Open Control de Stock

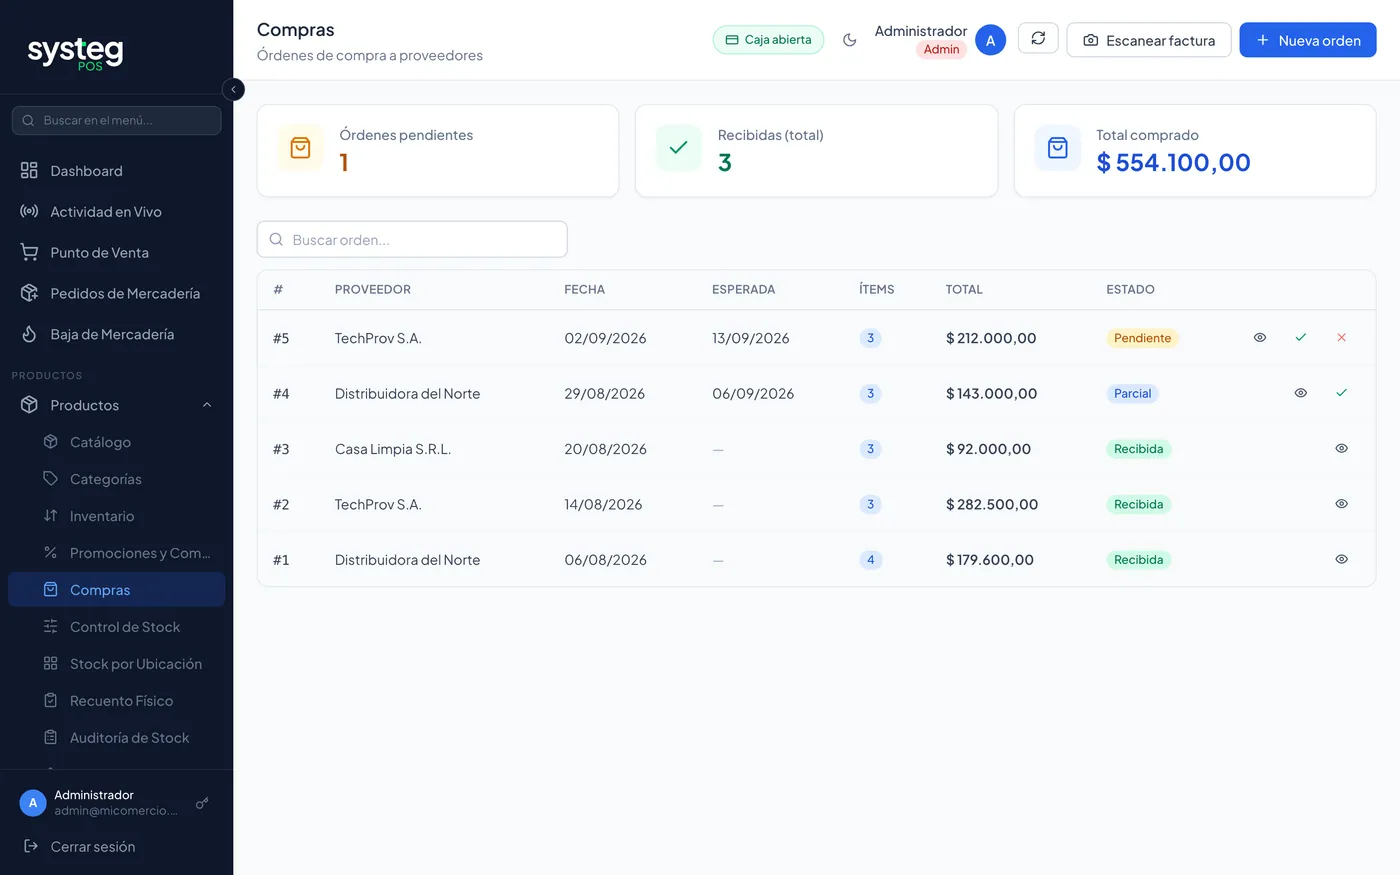pyautogui.click(x=116, y=627)
